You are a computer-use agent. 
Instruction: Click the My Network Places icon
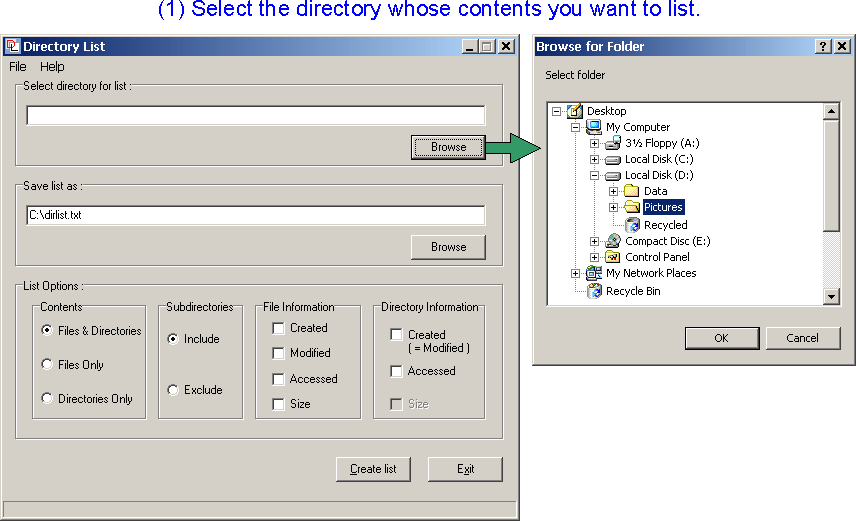(593, 273)
